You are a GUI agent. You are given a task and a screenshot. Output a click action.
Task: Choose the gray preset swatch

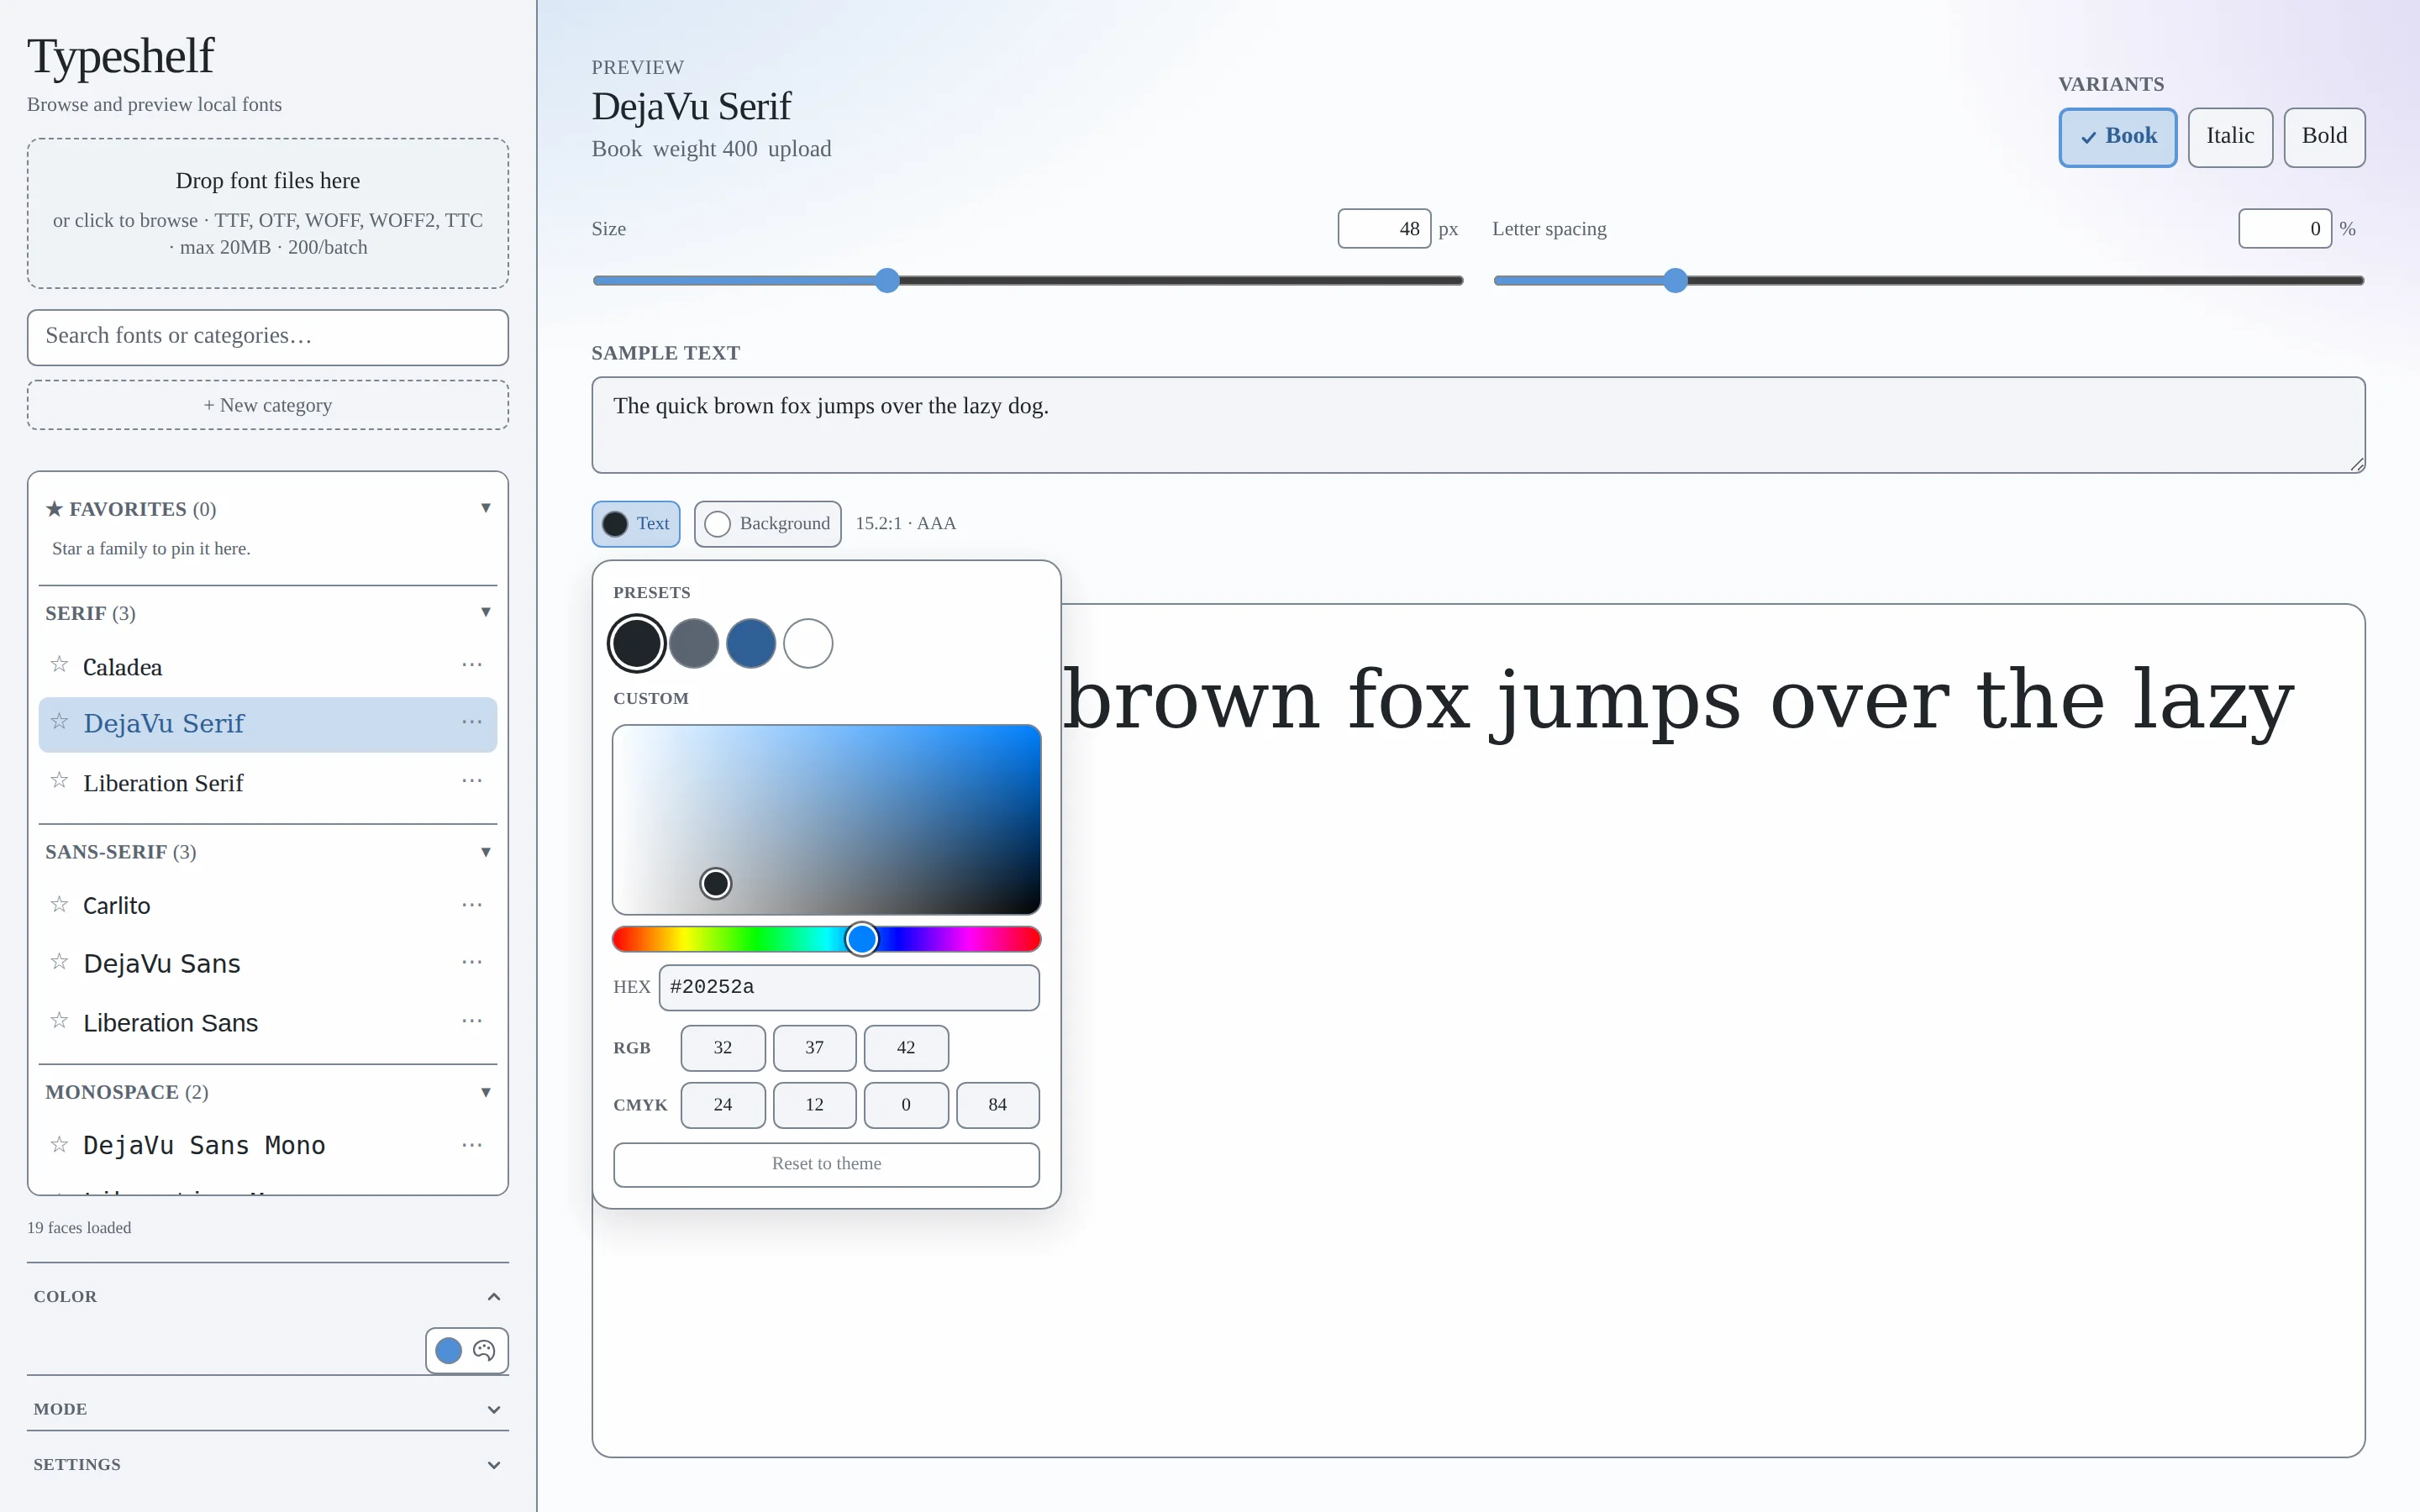tap(694, 643)
